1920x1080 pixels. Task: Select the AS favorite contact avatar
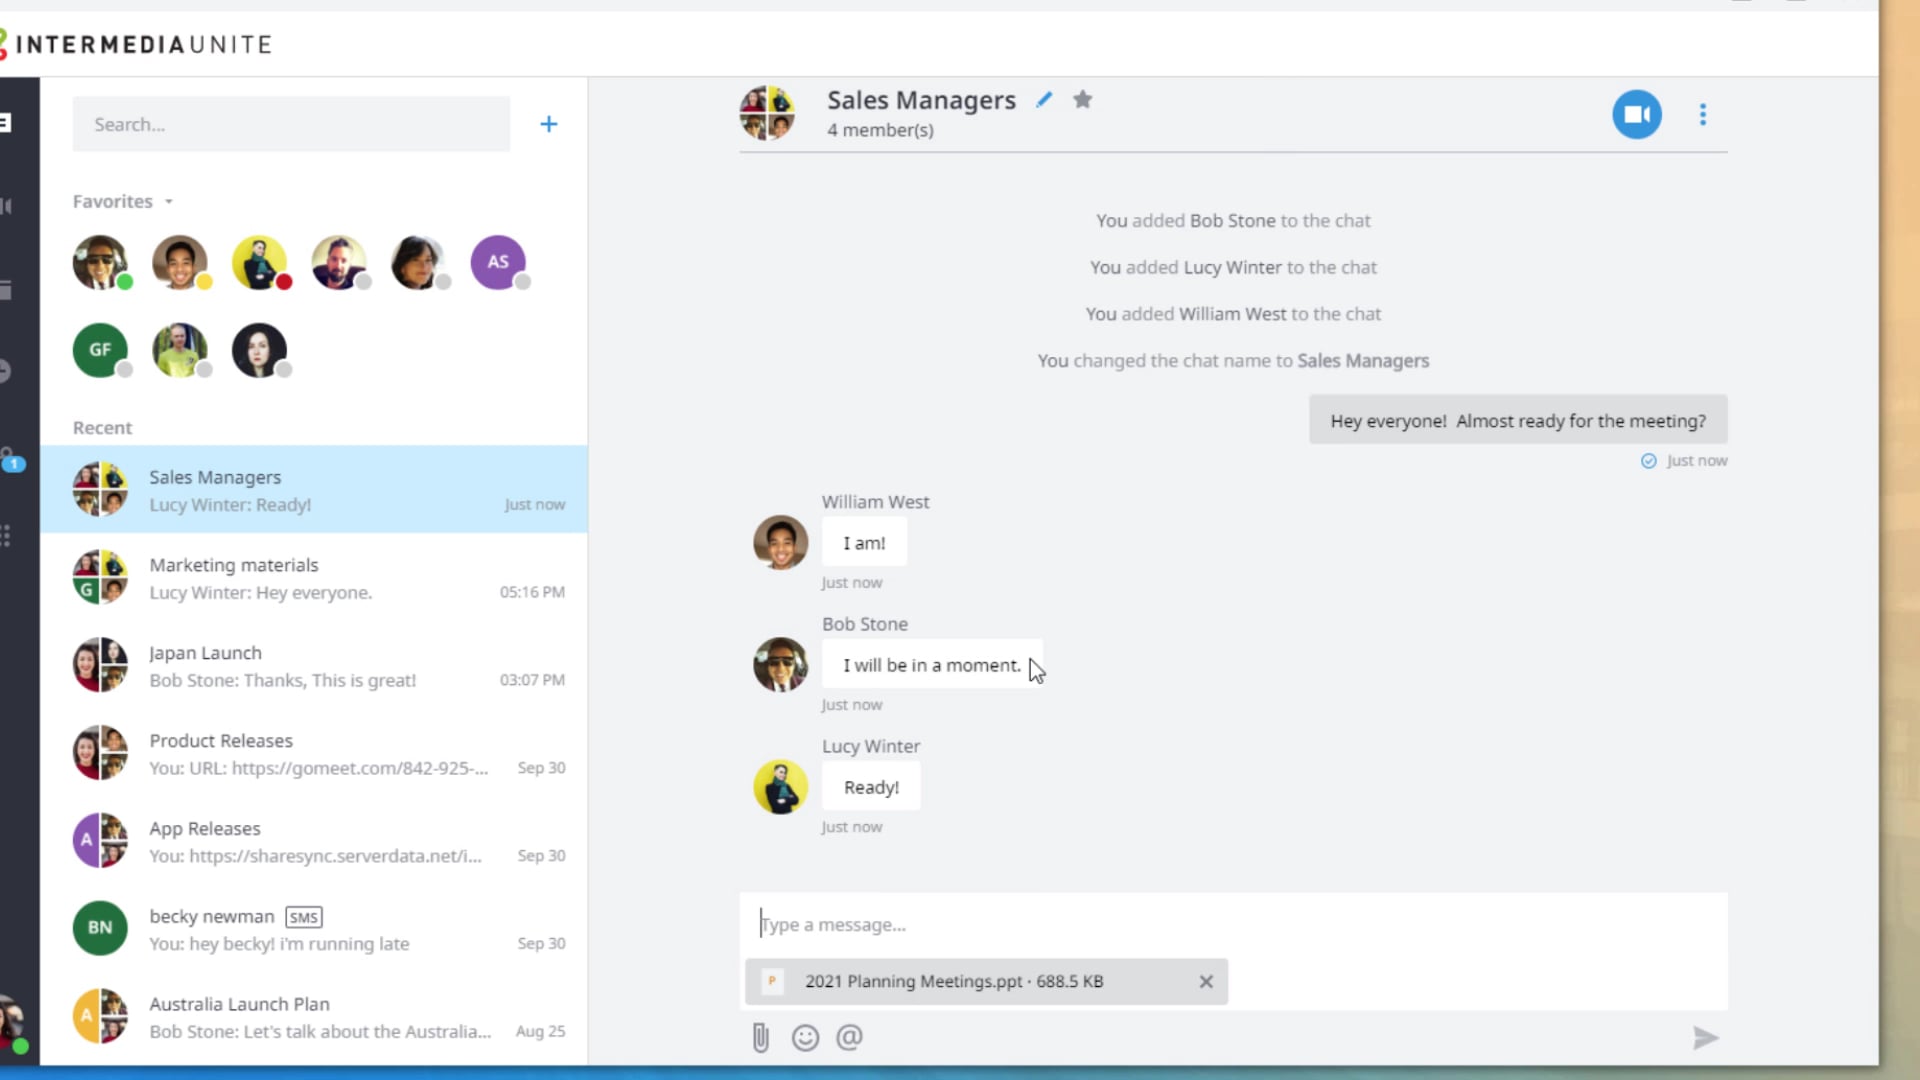point(498,262)
